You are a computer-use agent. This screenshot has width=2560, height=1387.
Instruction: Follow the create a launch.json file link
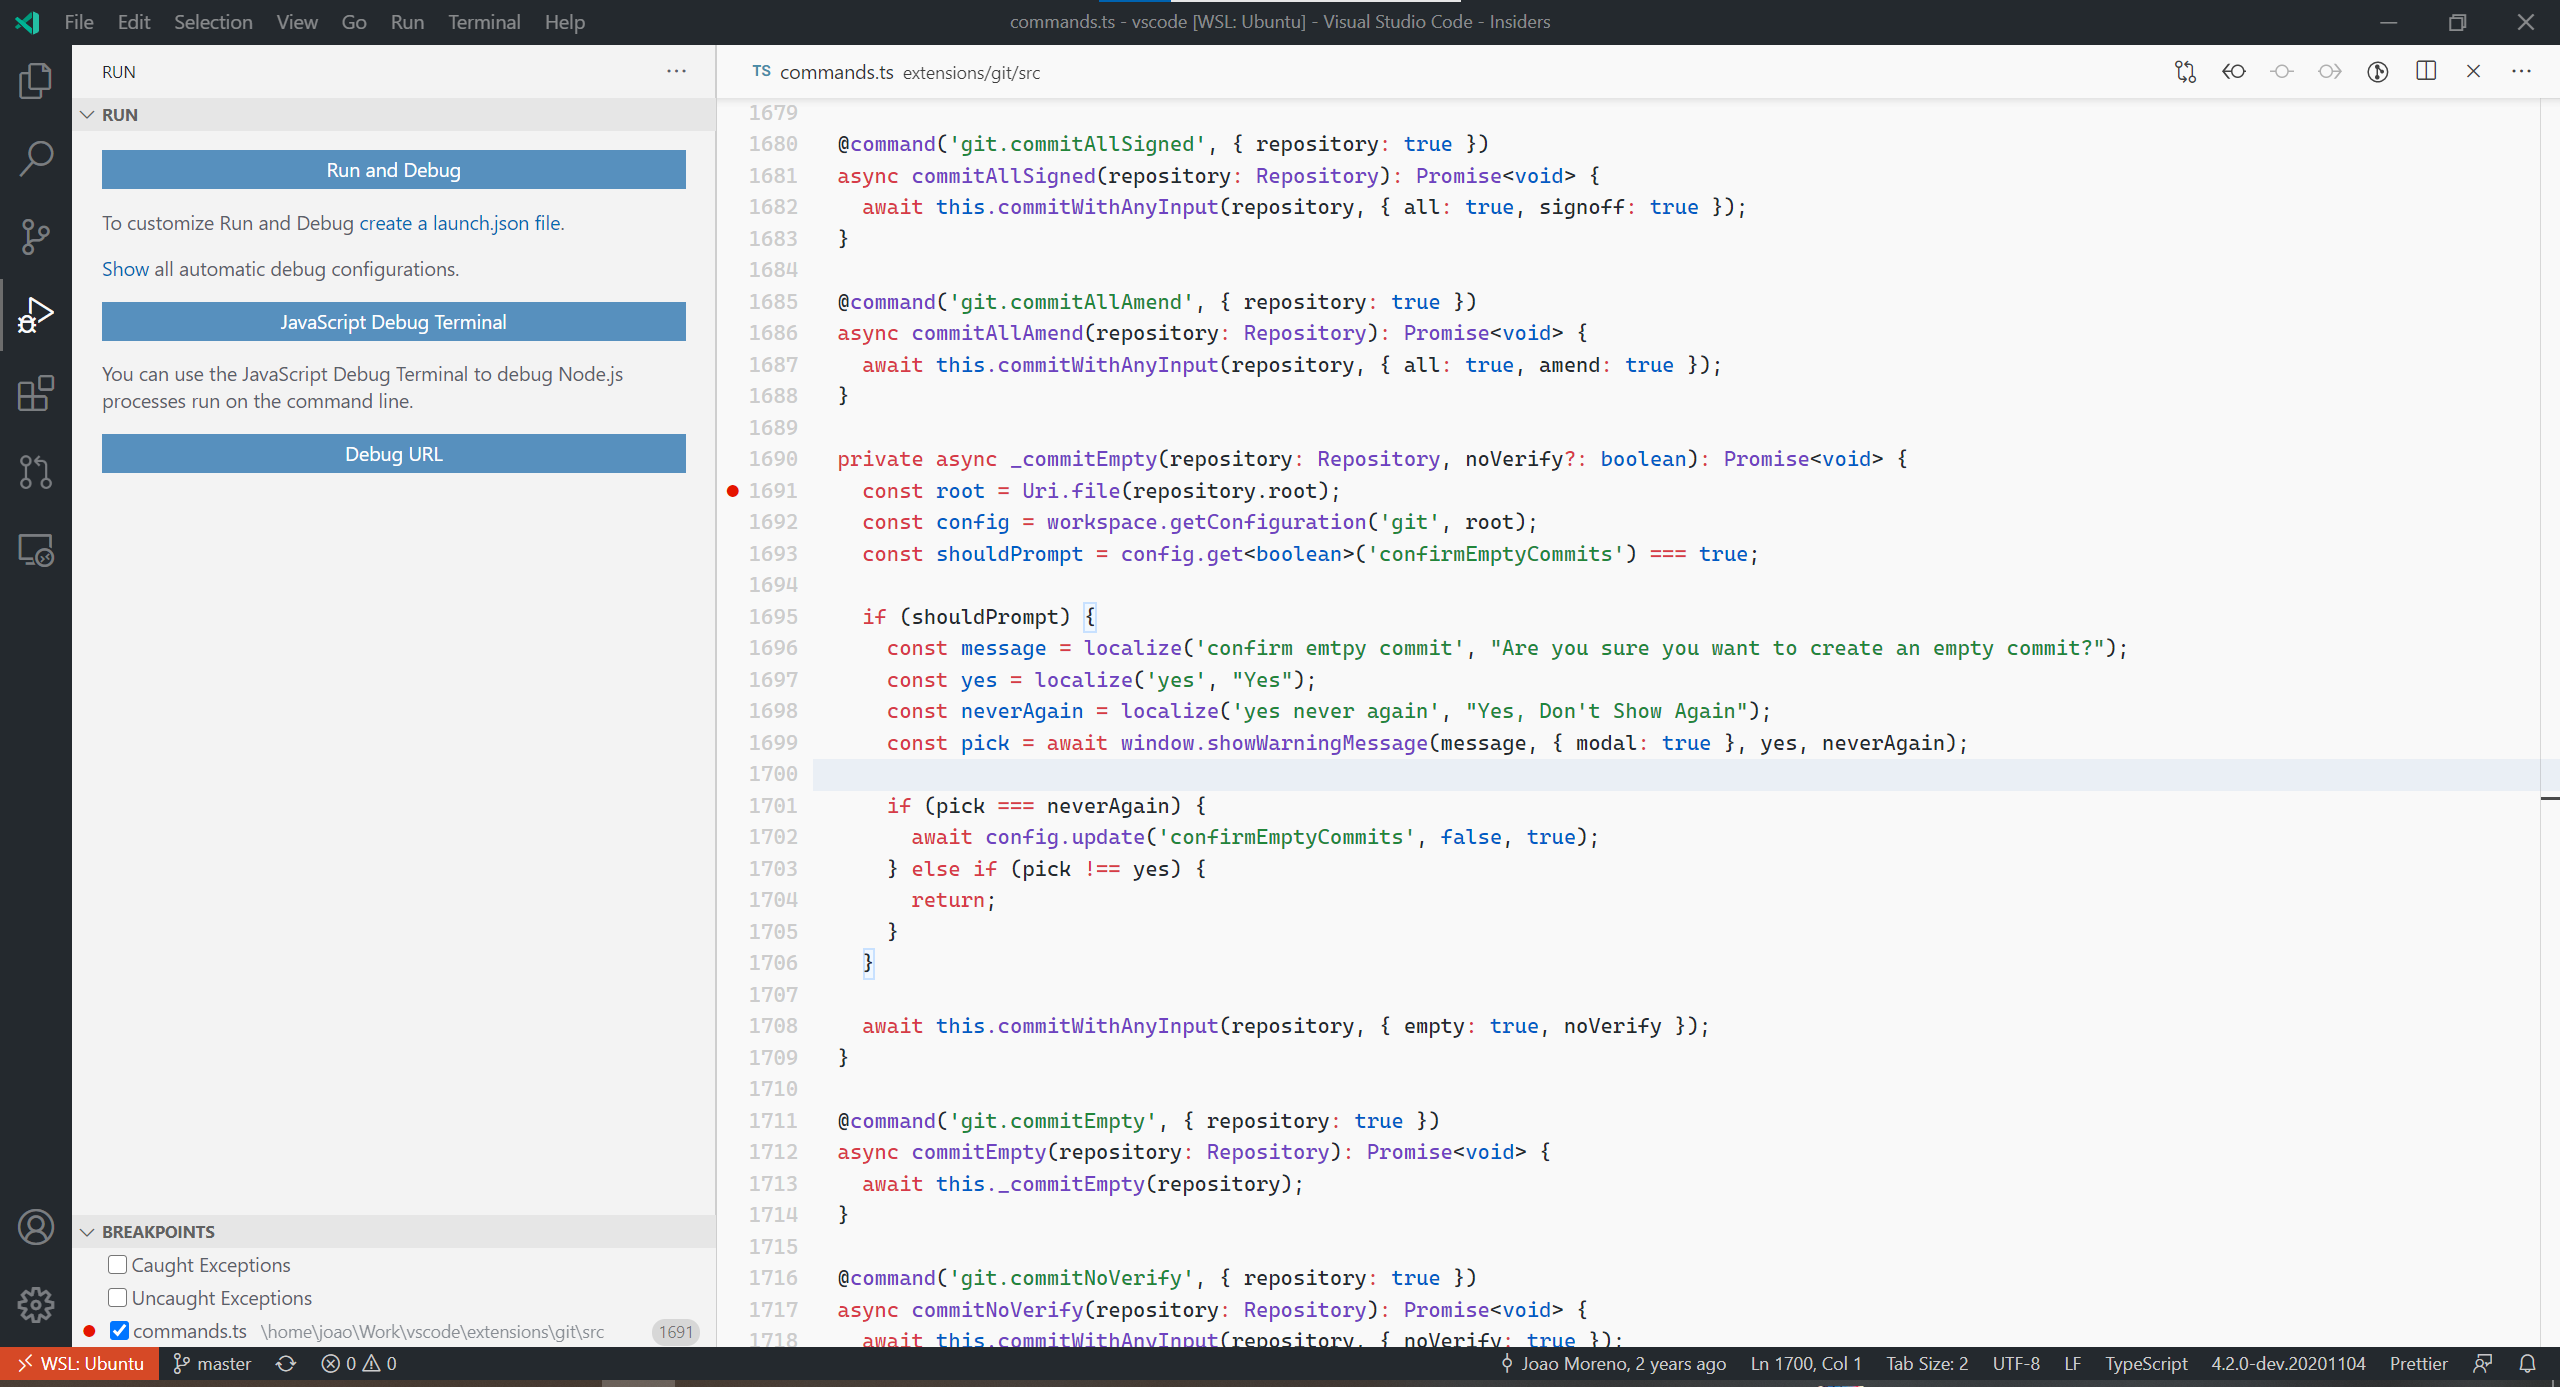coord(460,223)
